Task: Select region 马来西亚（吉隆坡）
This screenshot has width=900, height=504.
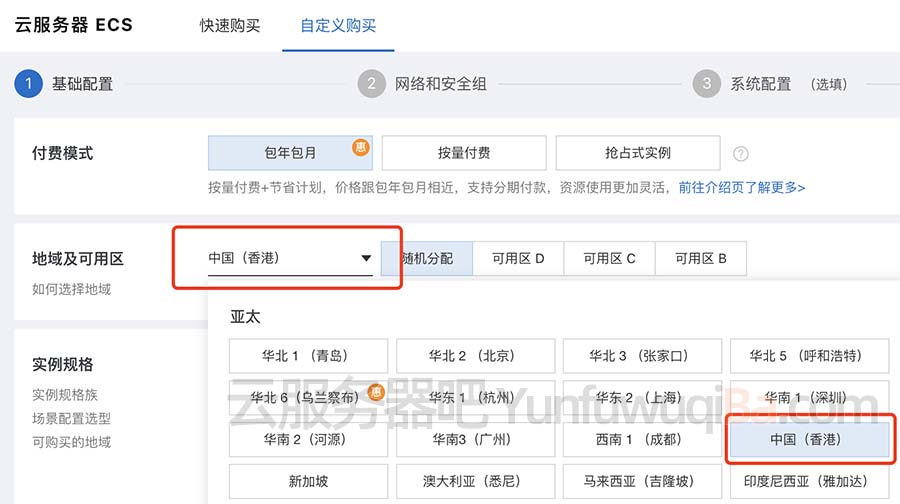Action: coord(642,481)
